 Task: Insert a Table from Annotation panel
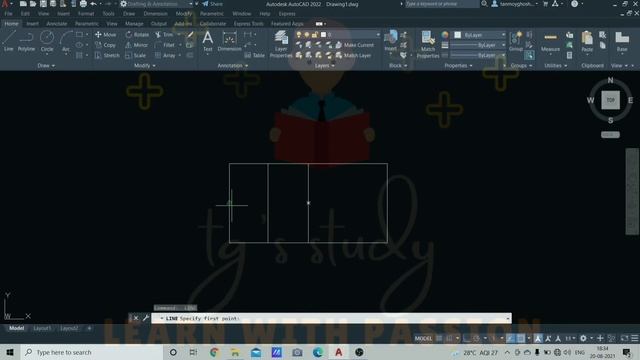click(255, 55)
